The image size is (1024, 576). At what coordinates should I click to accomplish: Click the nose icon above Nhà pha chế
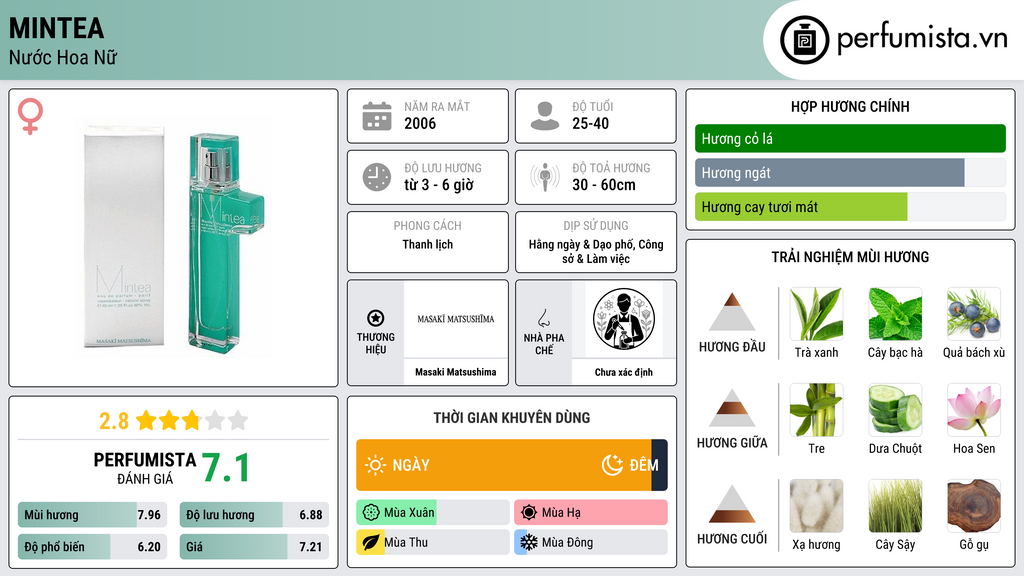(x=543, y=318)
